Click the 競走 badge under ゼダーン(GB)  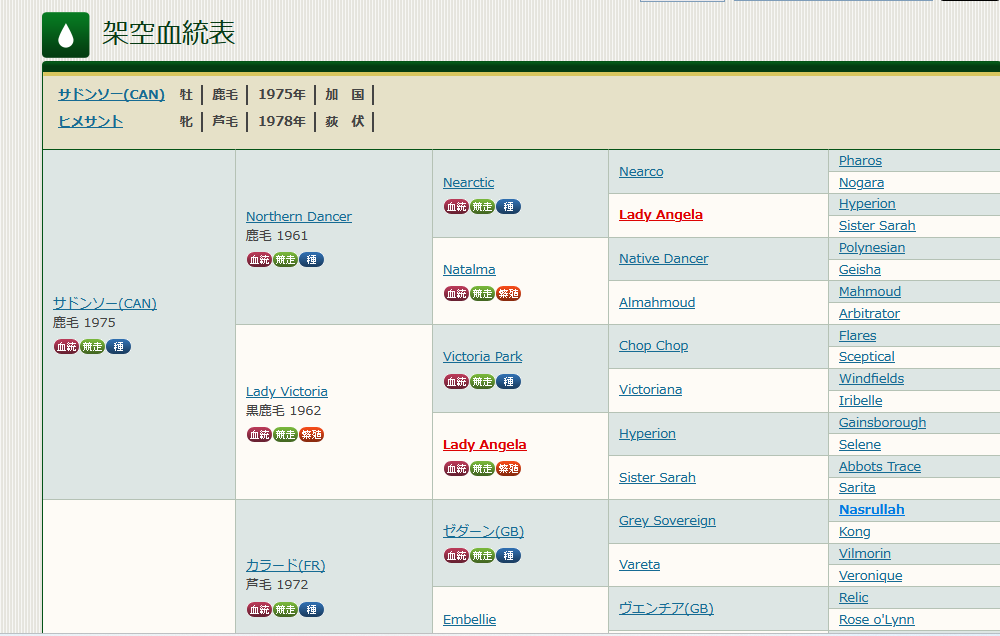(x=482, y=556)
